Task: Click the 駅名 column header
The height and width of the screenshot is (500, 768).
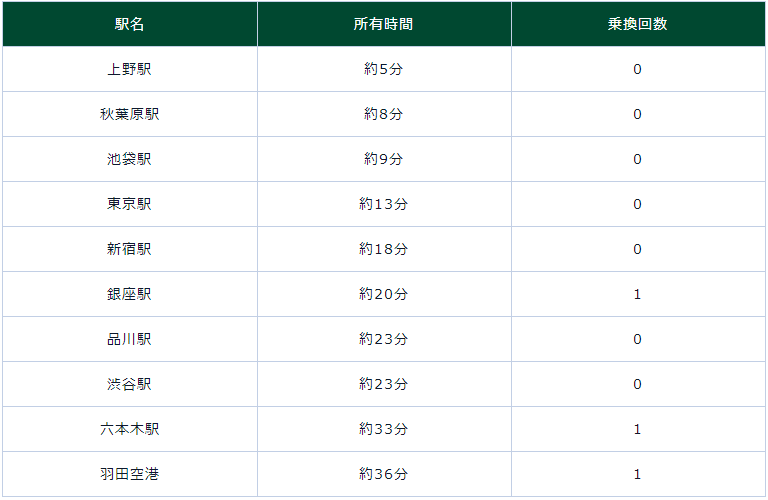Action: click(x=130, y=24)
